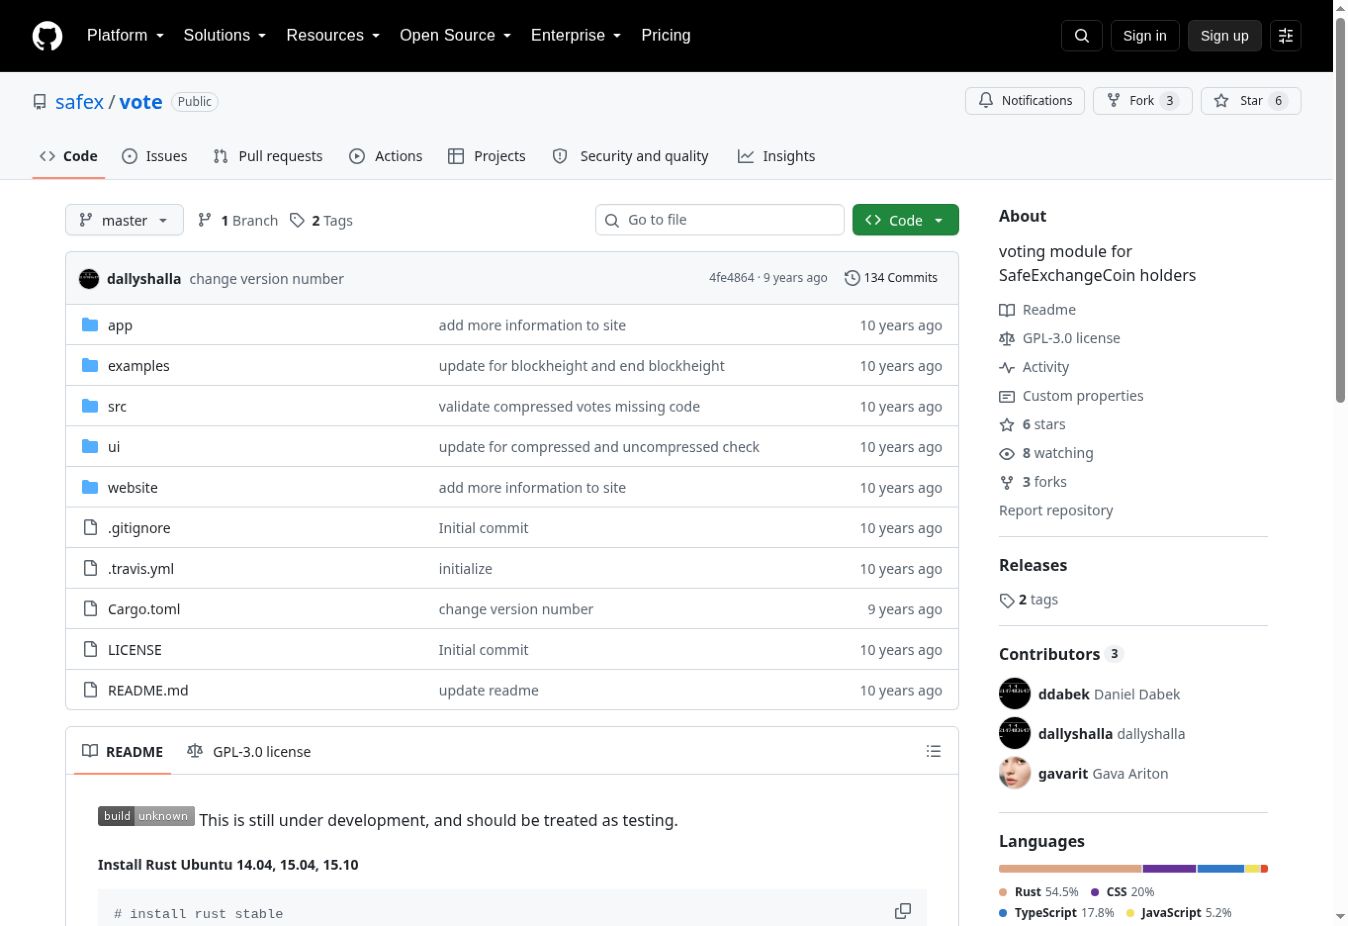Open the appearance settings icon beside Sign up
Screen dimensions: 1348x926
(x=1286, y=36)
